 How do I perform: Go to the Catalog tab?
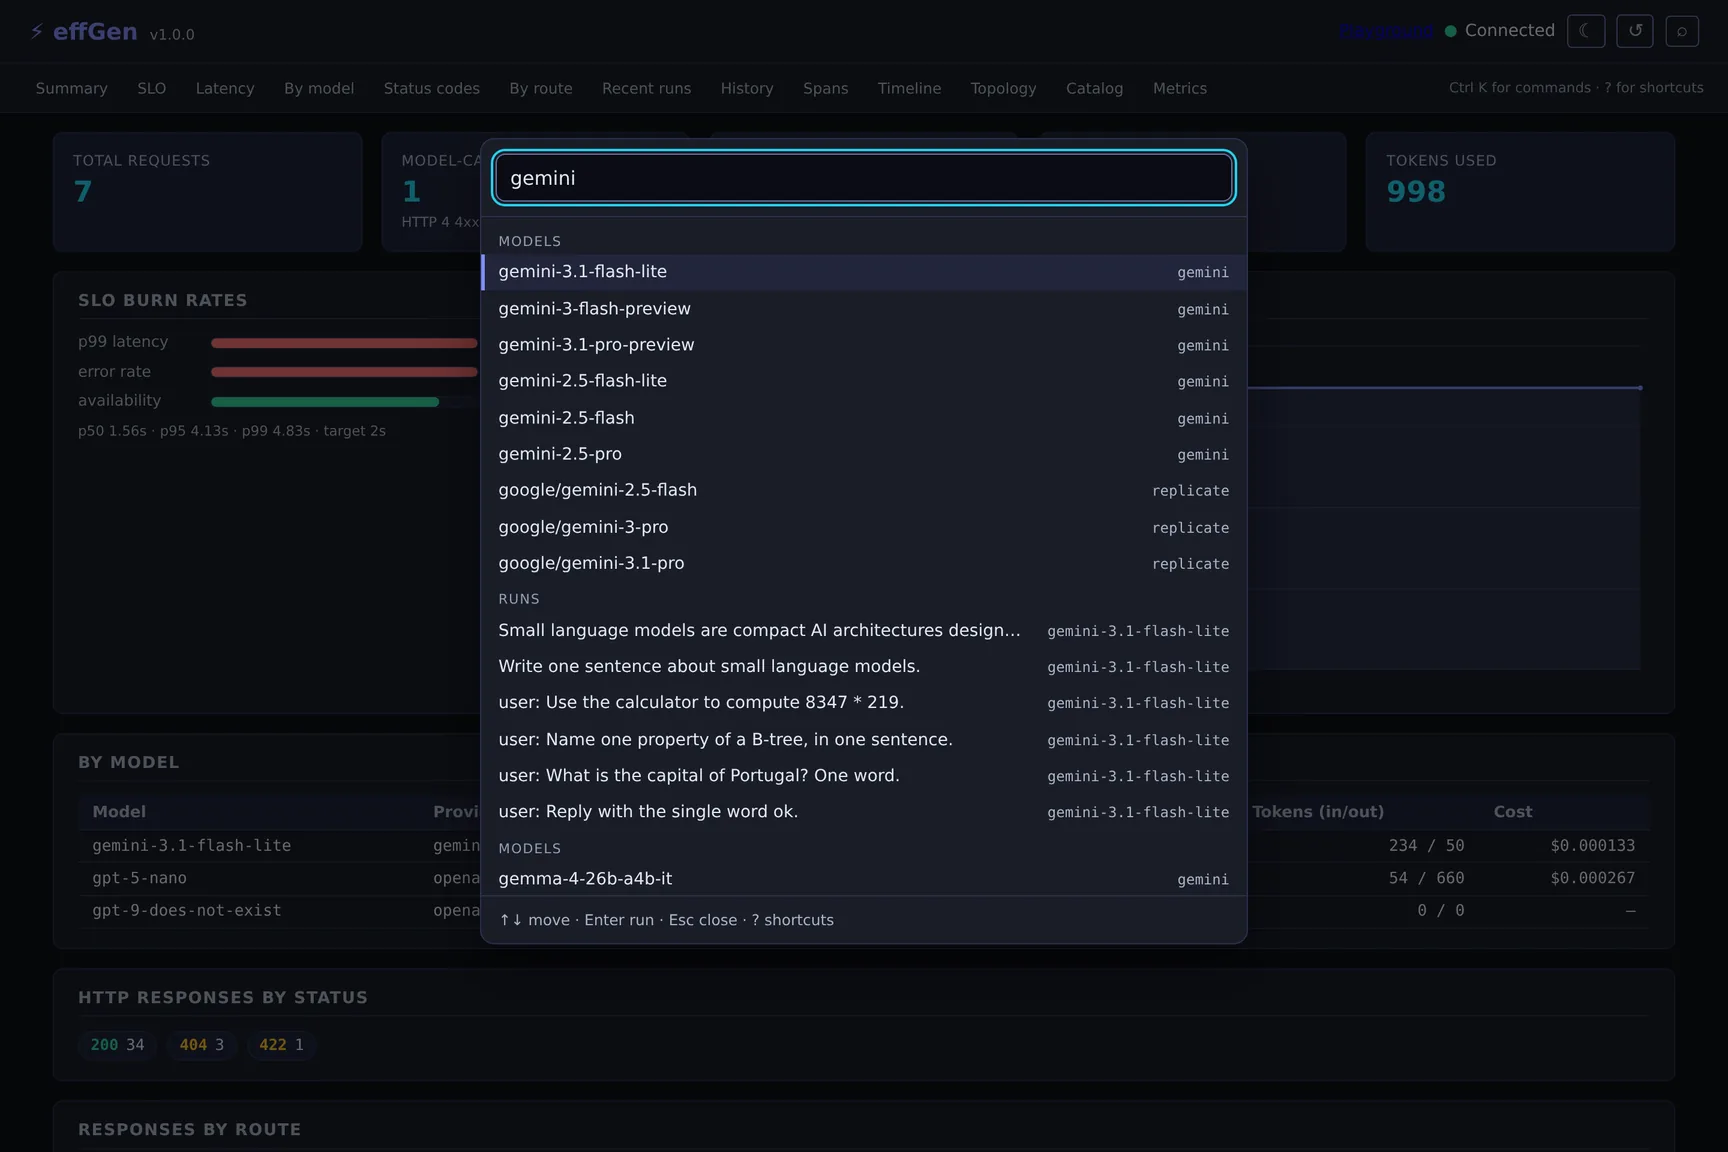pos(1094,88)
